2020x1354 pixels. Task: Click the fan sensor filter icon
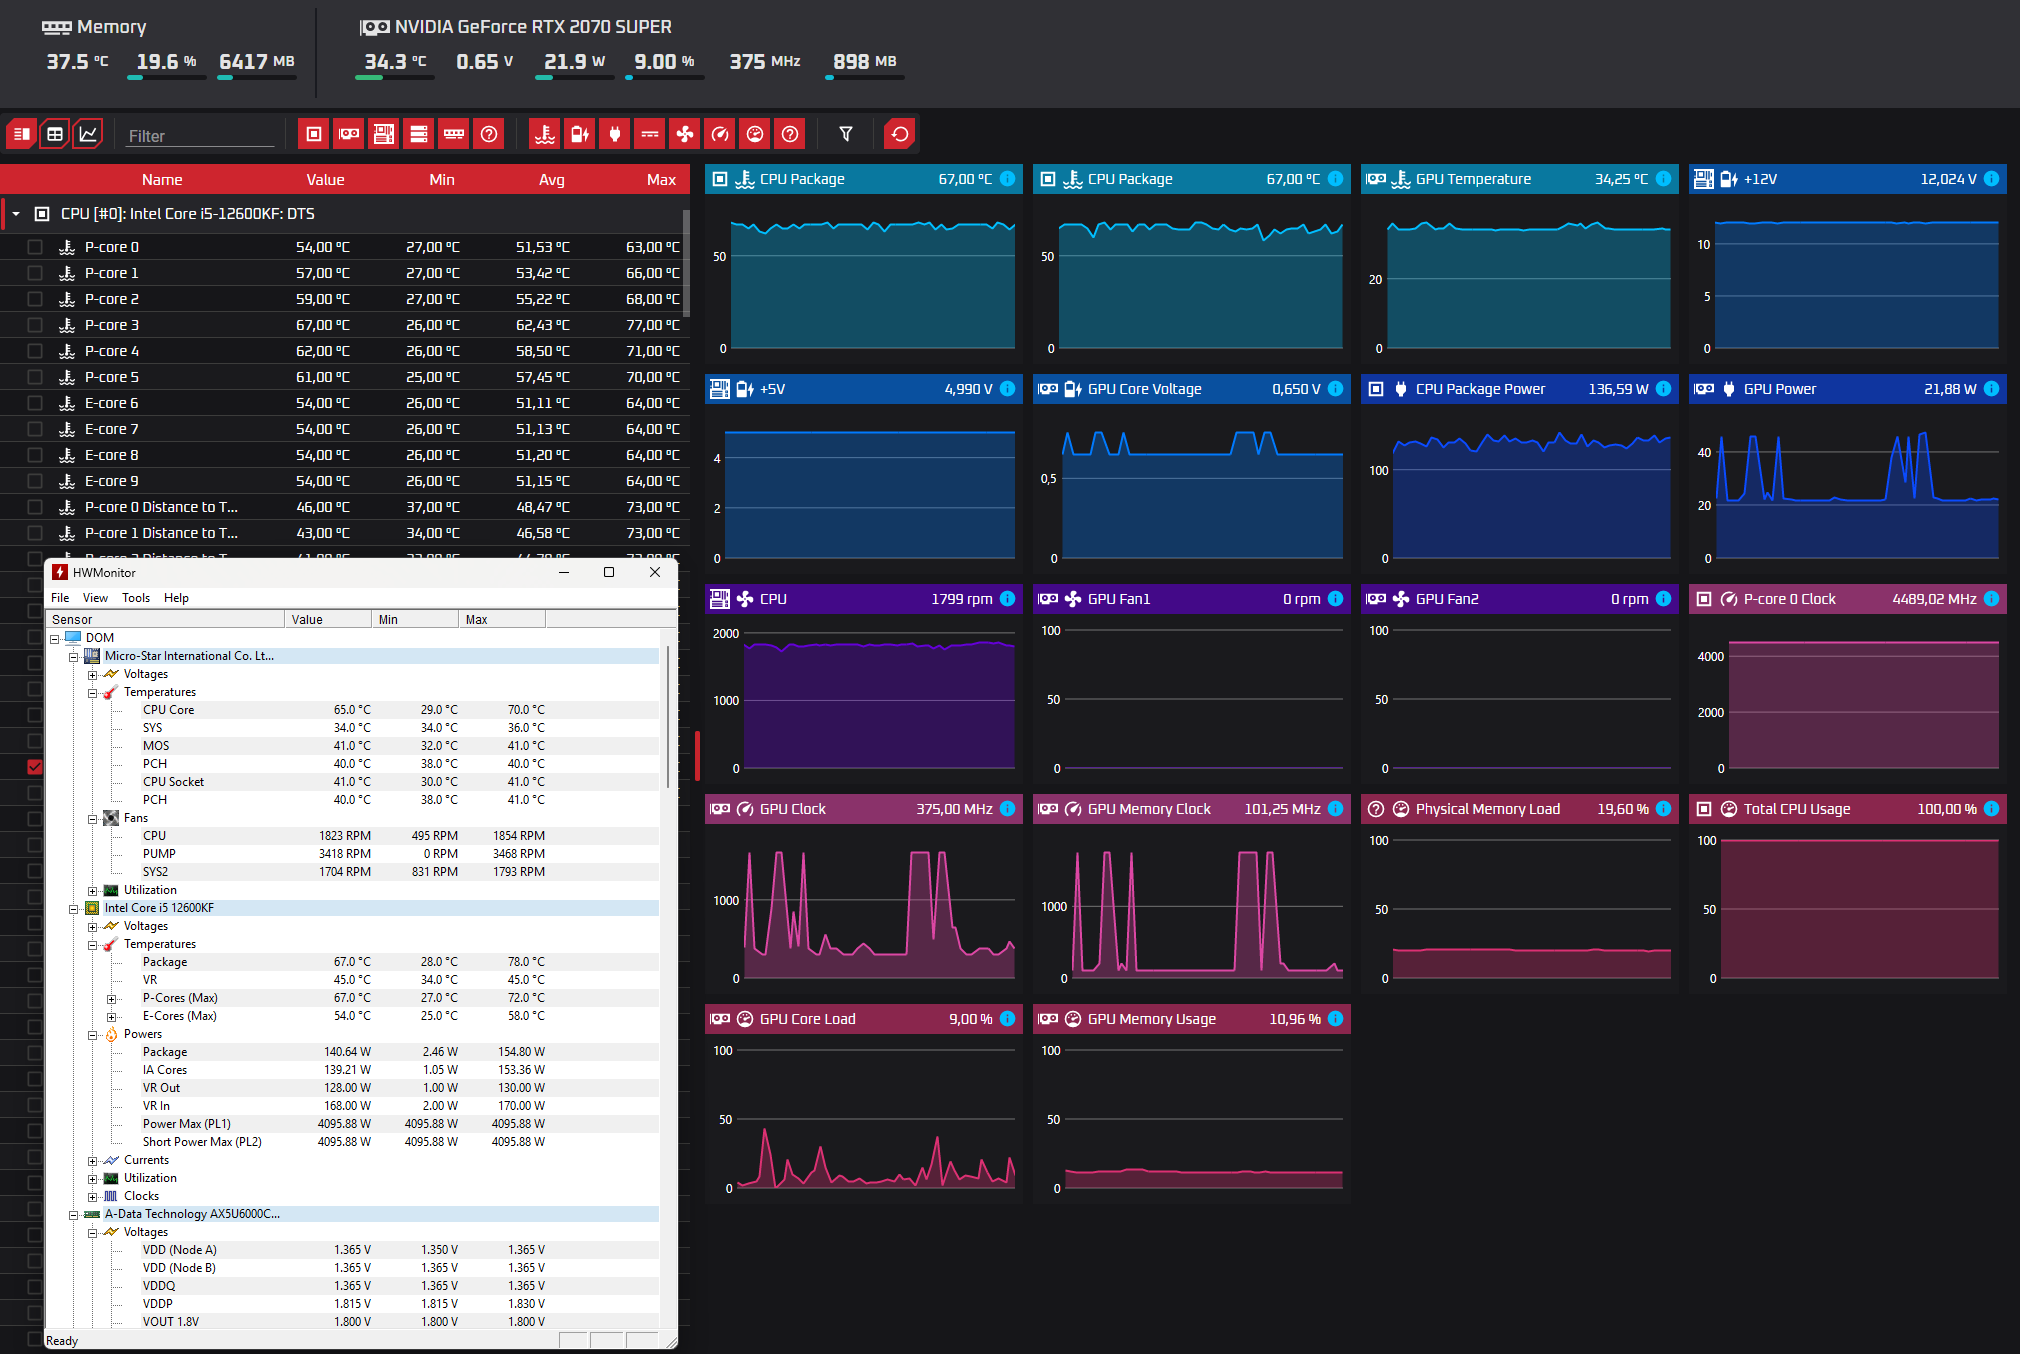point(685,134)
